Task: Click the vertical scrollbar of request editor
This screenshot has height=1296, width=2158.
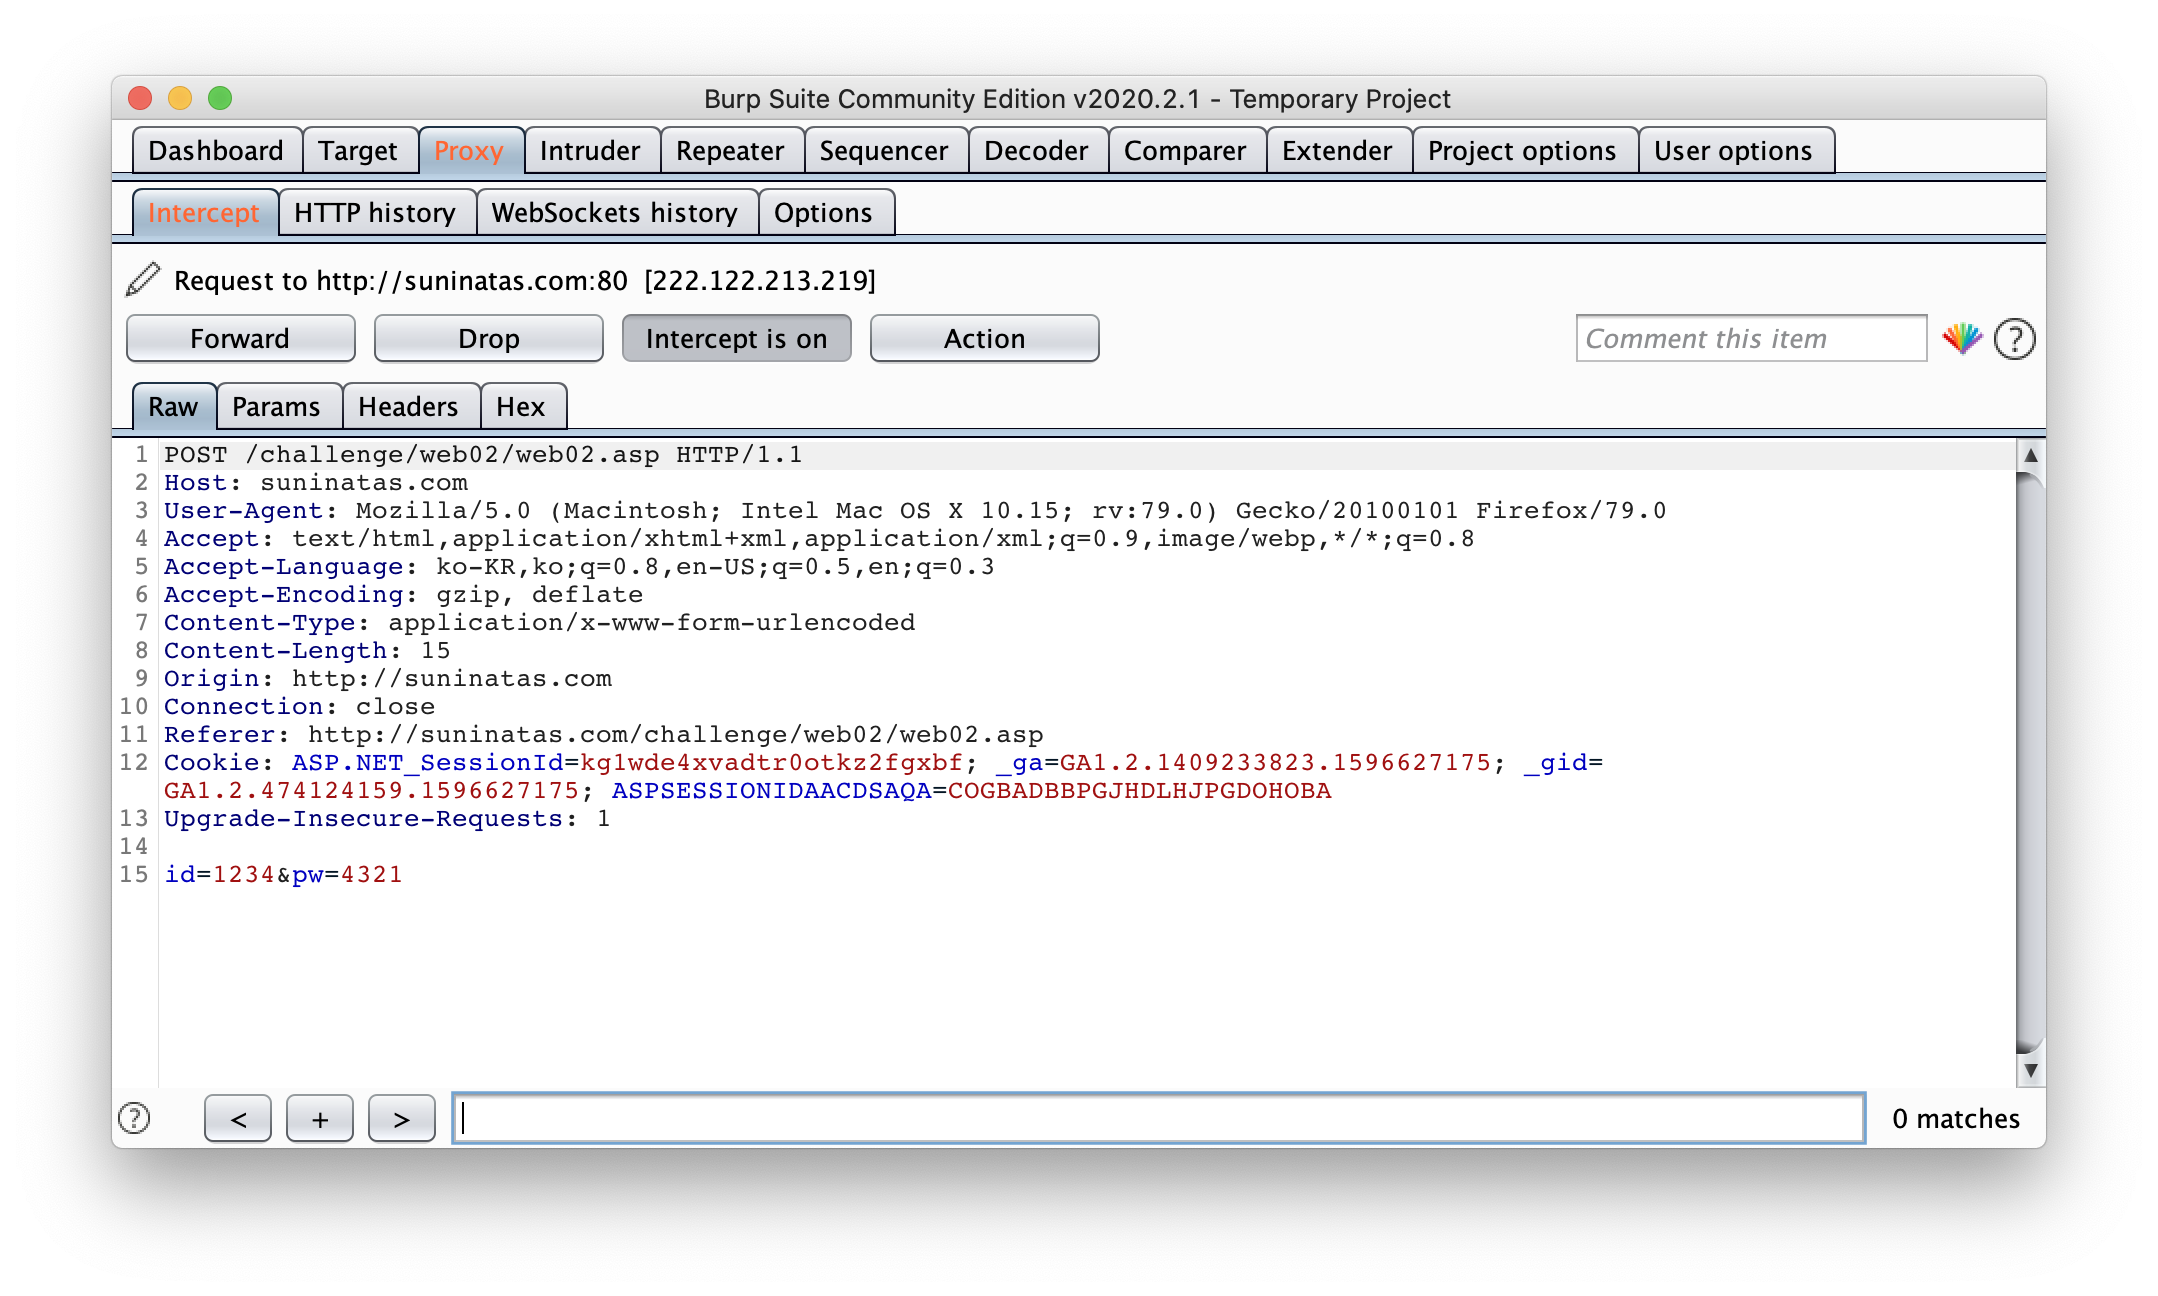Action: pyautogui.click(x=2030, y=760)
